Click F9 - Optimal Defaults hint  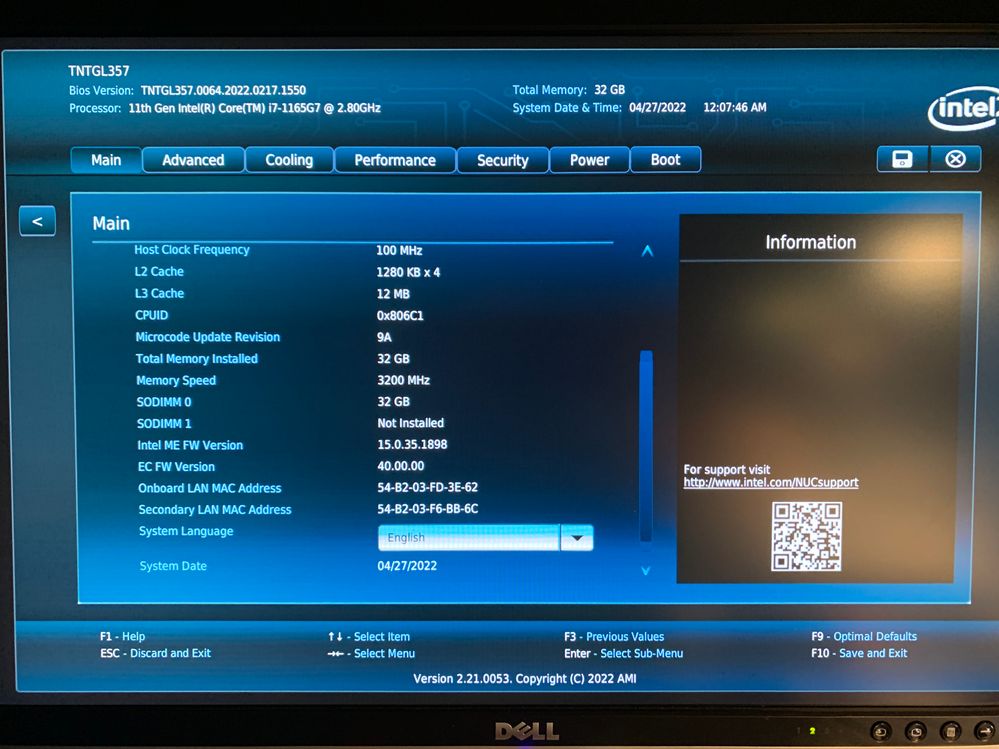pos(864,636)
